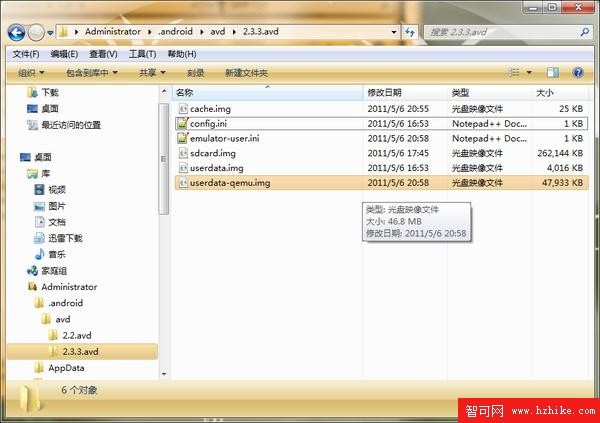Click the 262,144 KB size cell

coord(560,154)
